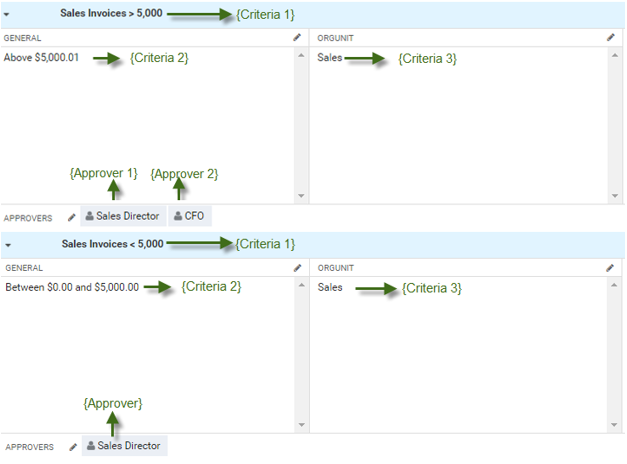Select the CFO approver chip
Screen dimensions: 627x464
point(189,216)
